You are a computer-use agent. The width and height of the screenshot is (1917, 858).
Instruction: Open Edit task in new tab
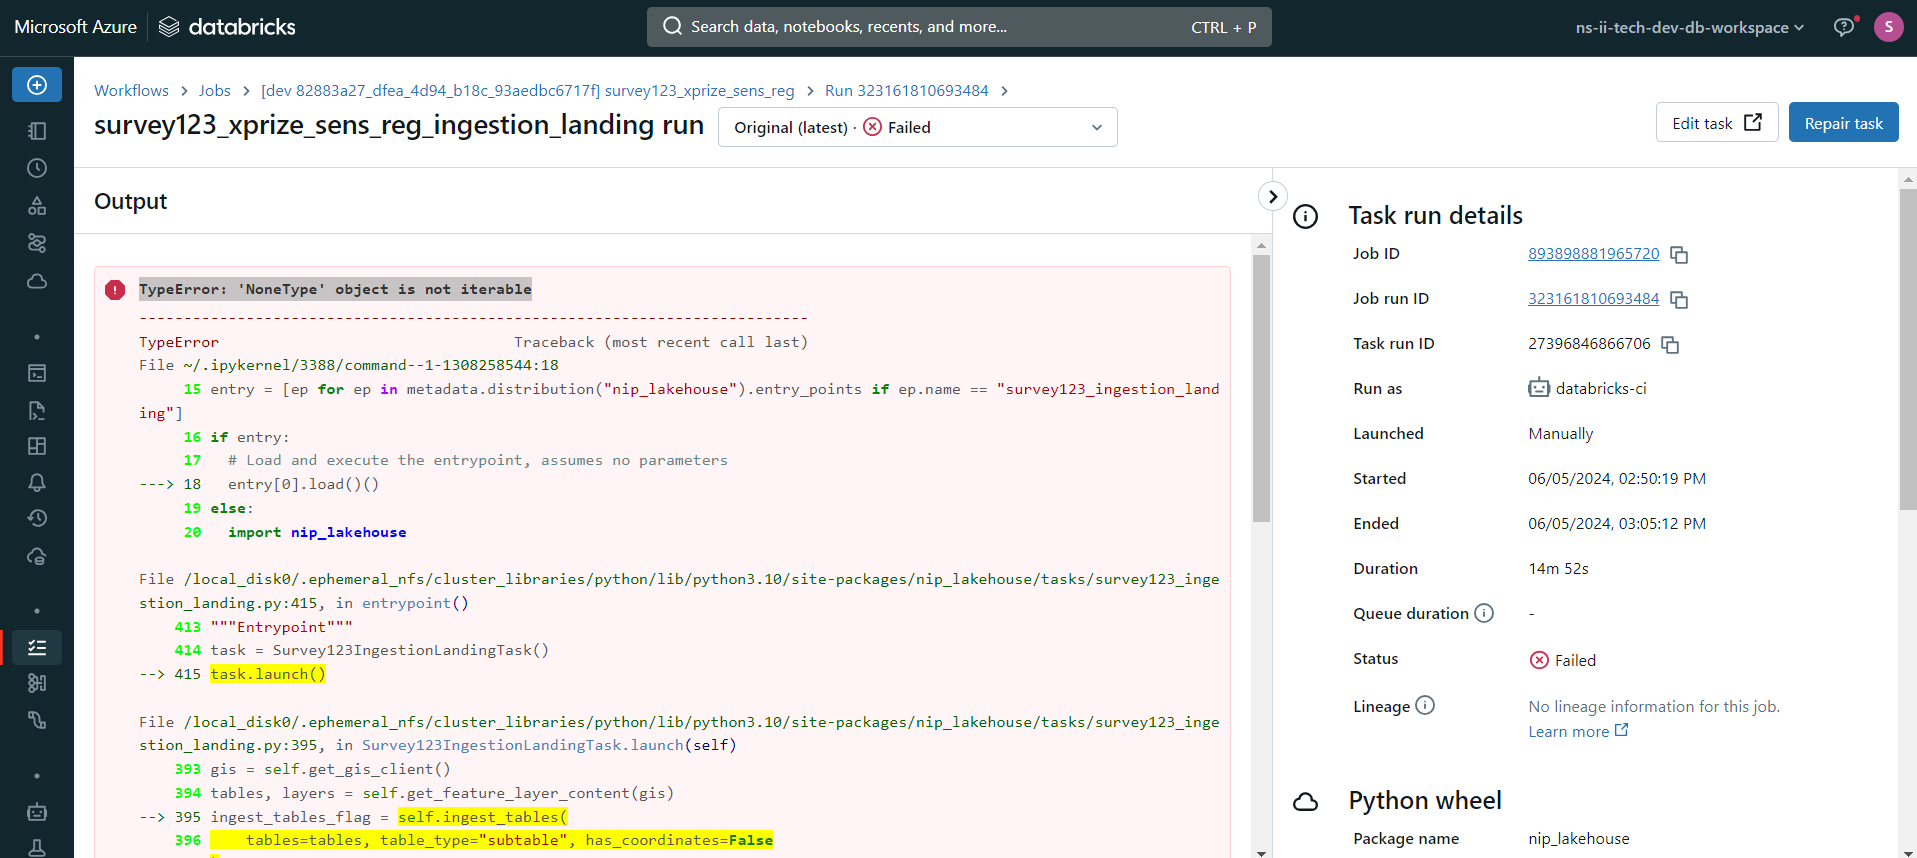[1716, 123]
